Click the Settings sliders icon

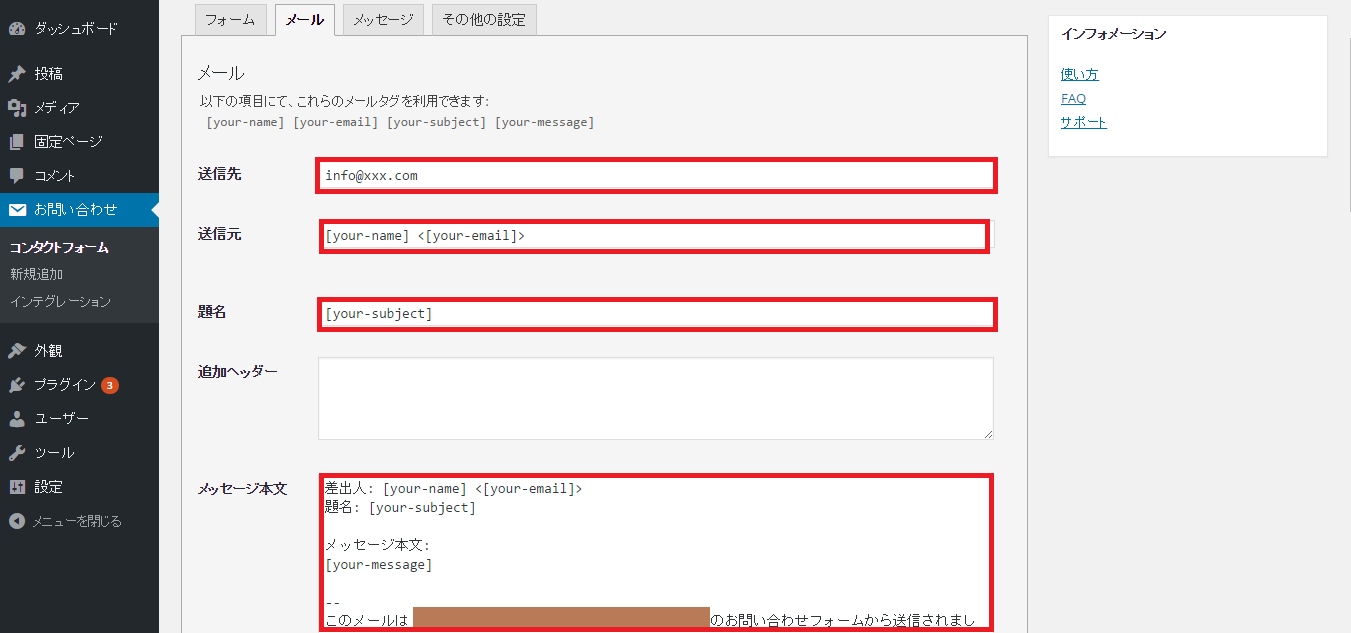(17, 487)
